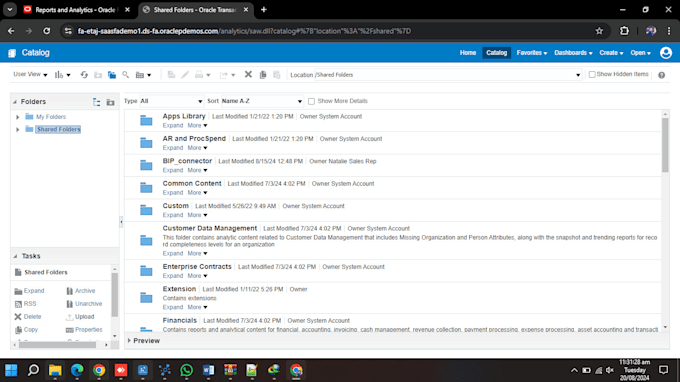Screen dimensions: 680x382
Task: Click the Up folder icon in toolbar
Action: (98, 75)
